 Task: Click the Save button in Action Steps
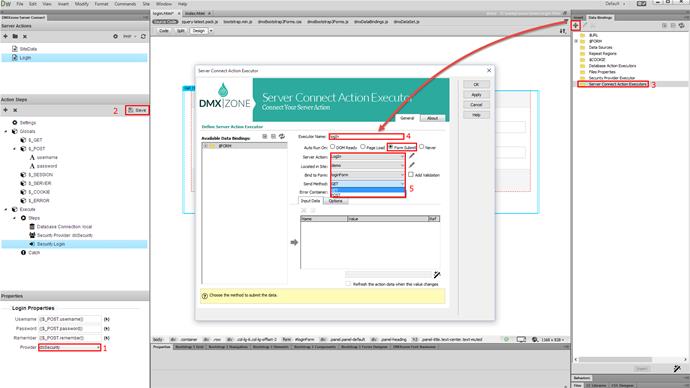[137, 110]
